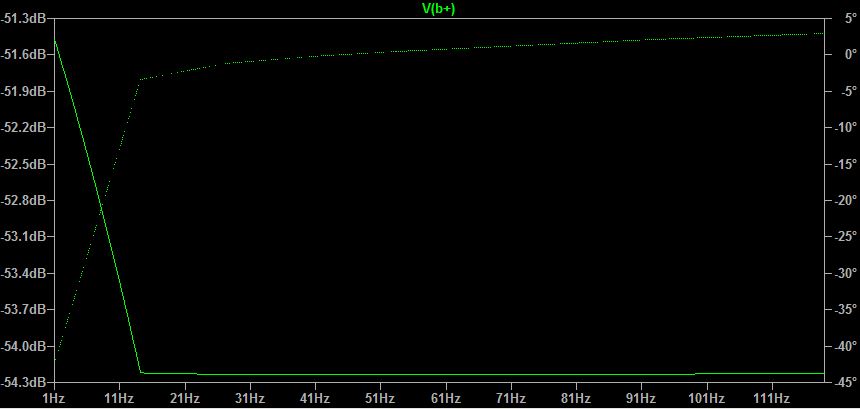Click the -54.0dB magnitude axis label

tap(22, 346)
